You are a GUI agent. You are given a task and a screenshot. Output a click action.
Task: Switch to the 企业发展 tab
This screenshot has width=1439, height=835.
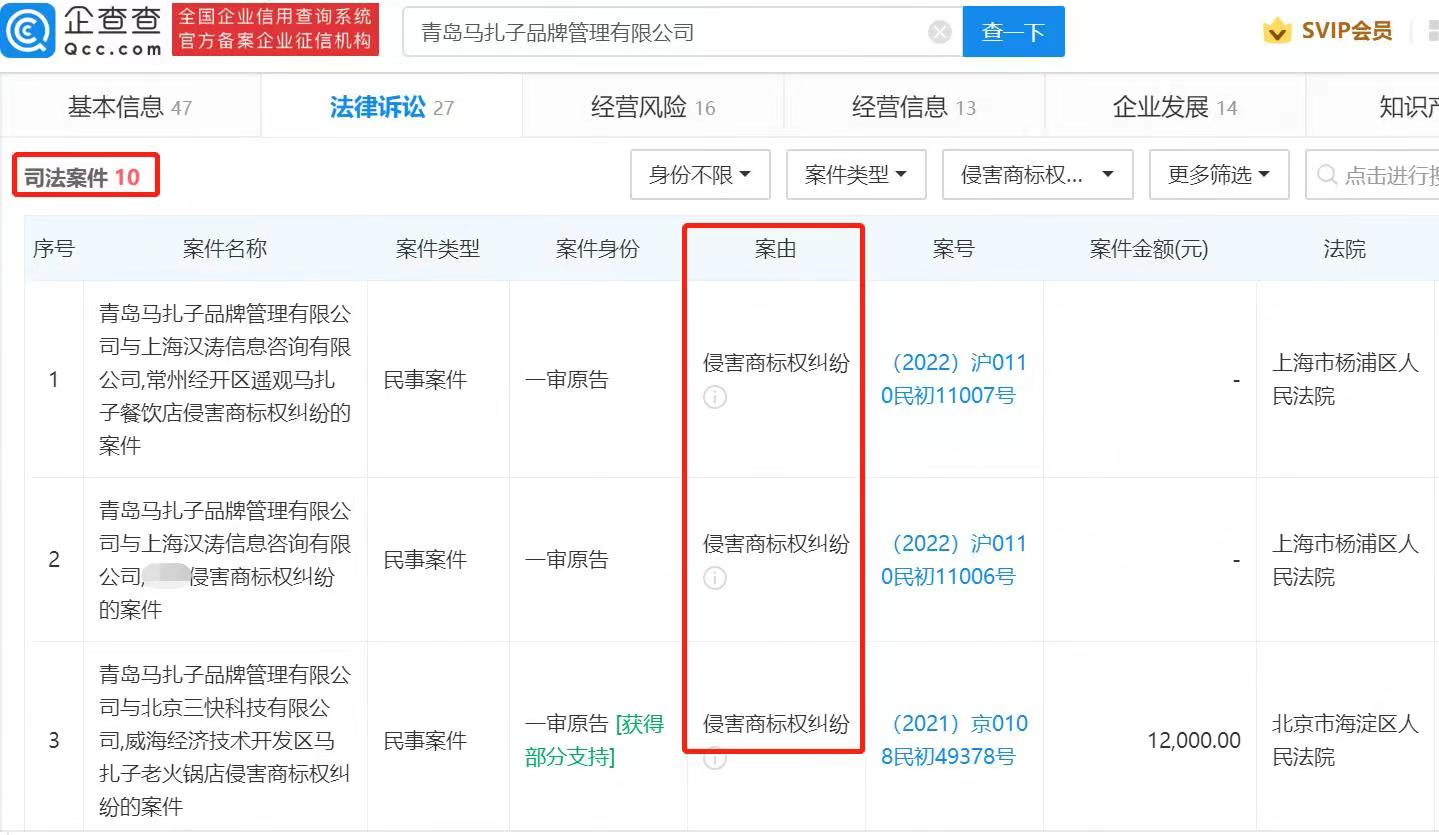pos(1175,107)
